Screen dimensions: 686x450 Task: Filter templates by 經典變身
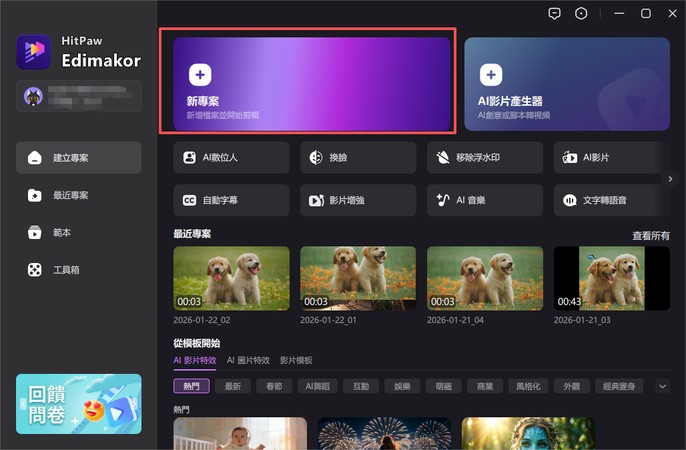click(x=619, y=386)
